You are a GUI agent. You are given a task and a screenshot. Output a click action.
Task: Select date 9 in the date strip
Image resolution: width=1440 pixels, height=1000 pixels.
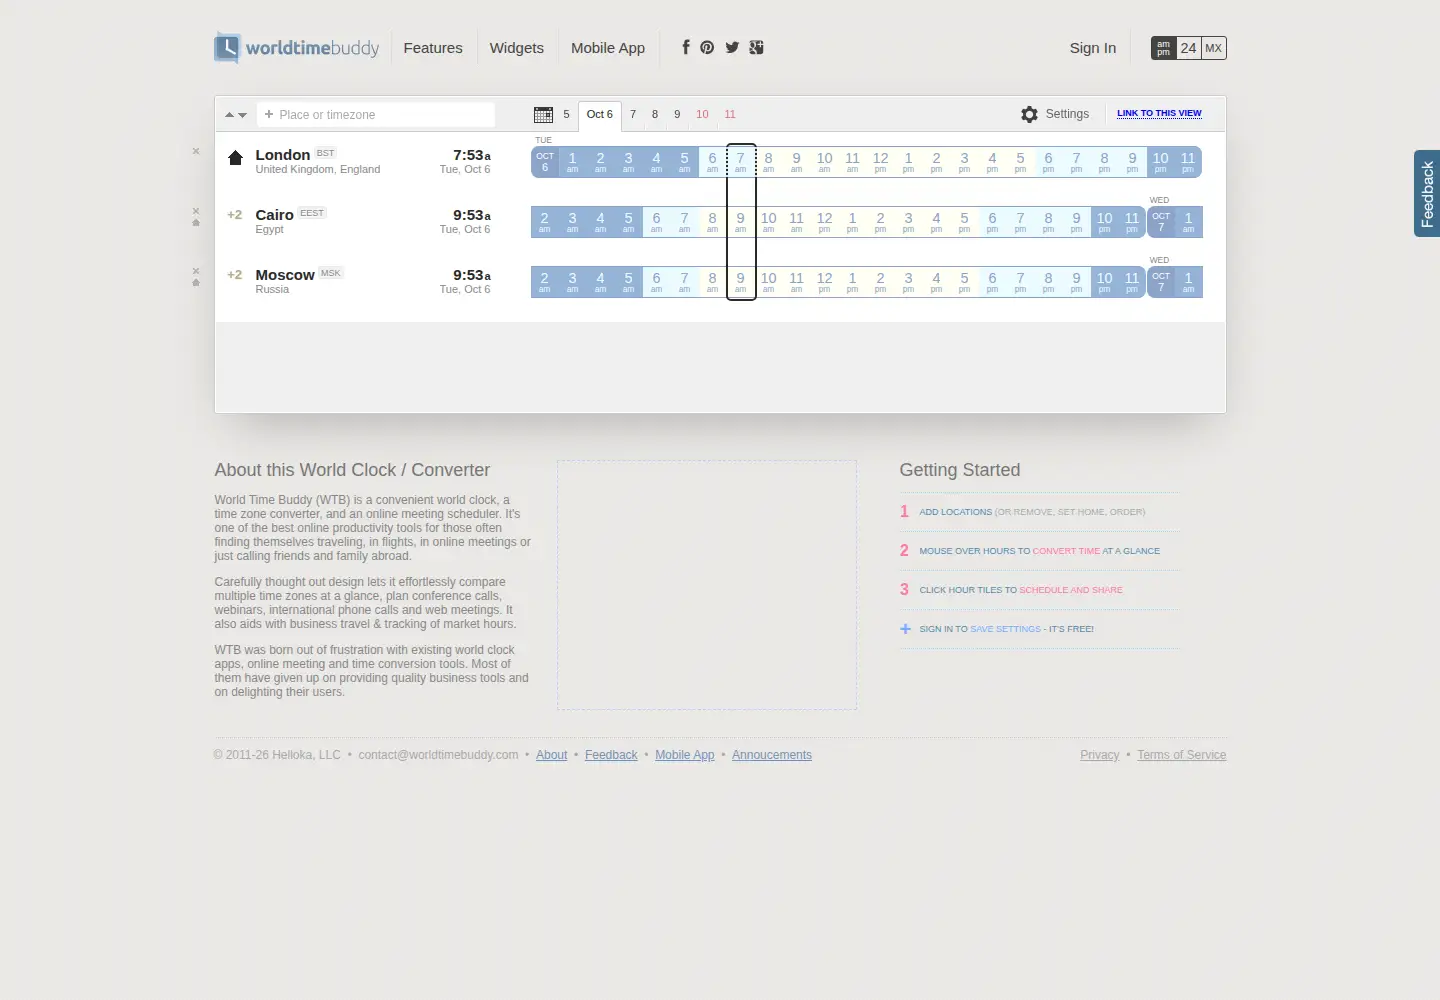(x=677, y=114)
